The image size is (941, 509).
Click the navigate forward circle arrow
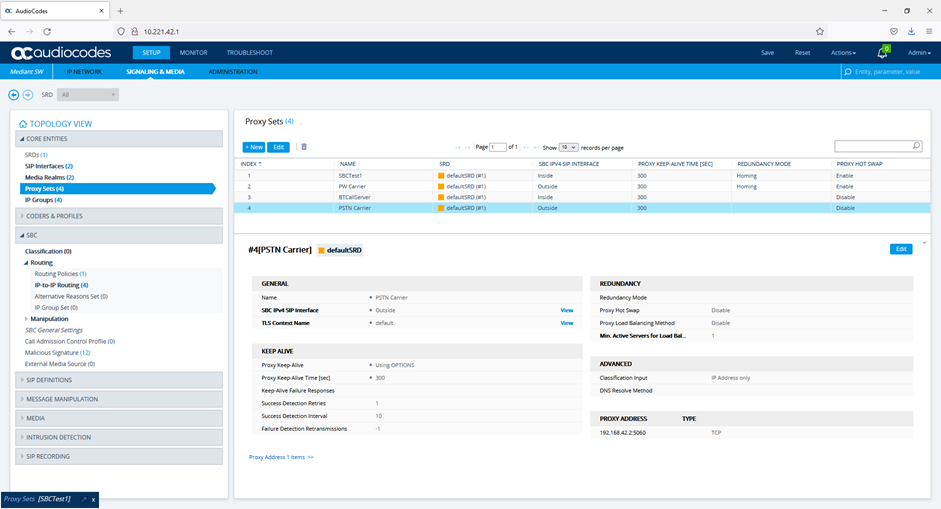[x=28, y=95]
